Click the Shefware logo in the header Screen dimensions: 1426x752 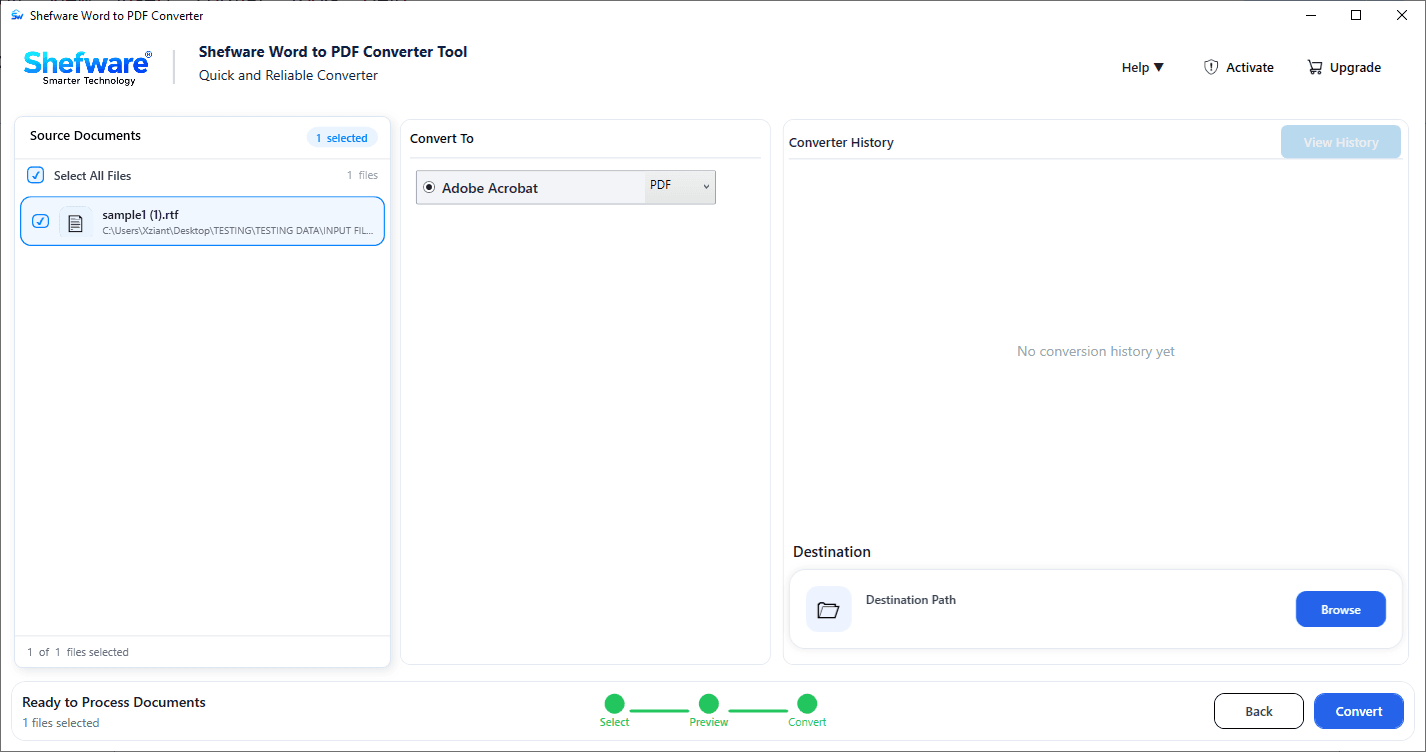click(88, 67)
